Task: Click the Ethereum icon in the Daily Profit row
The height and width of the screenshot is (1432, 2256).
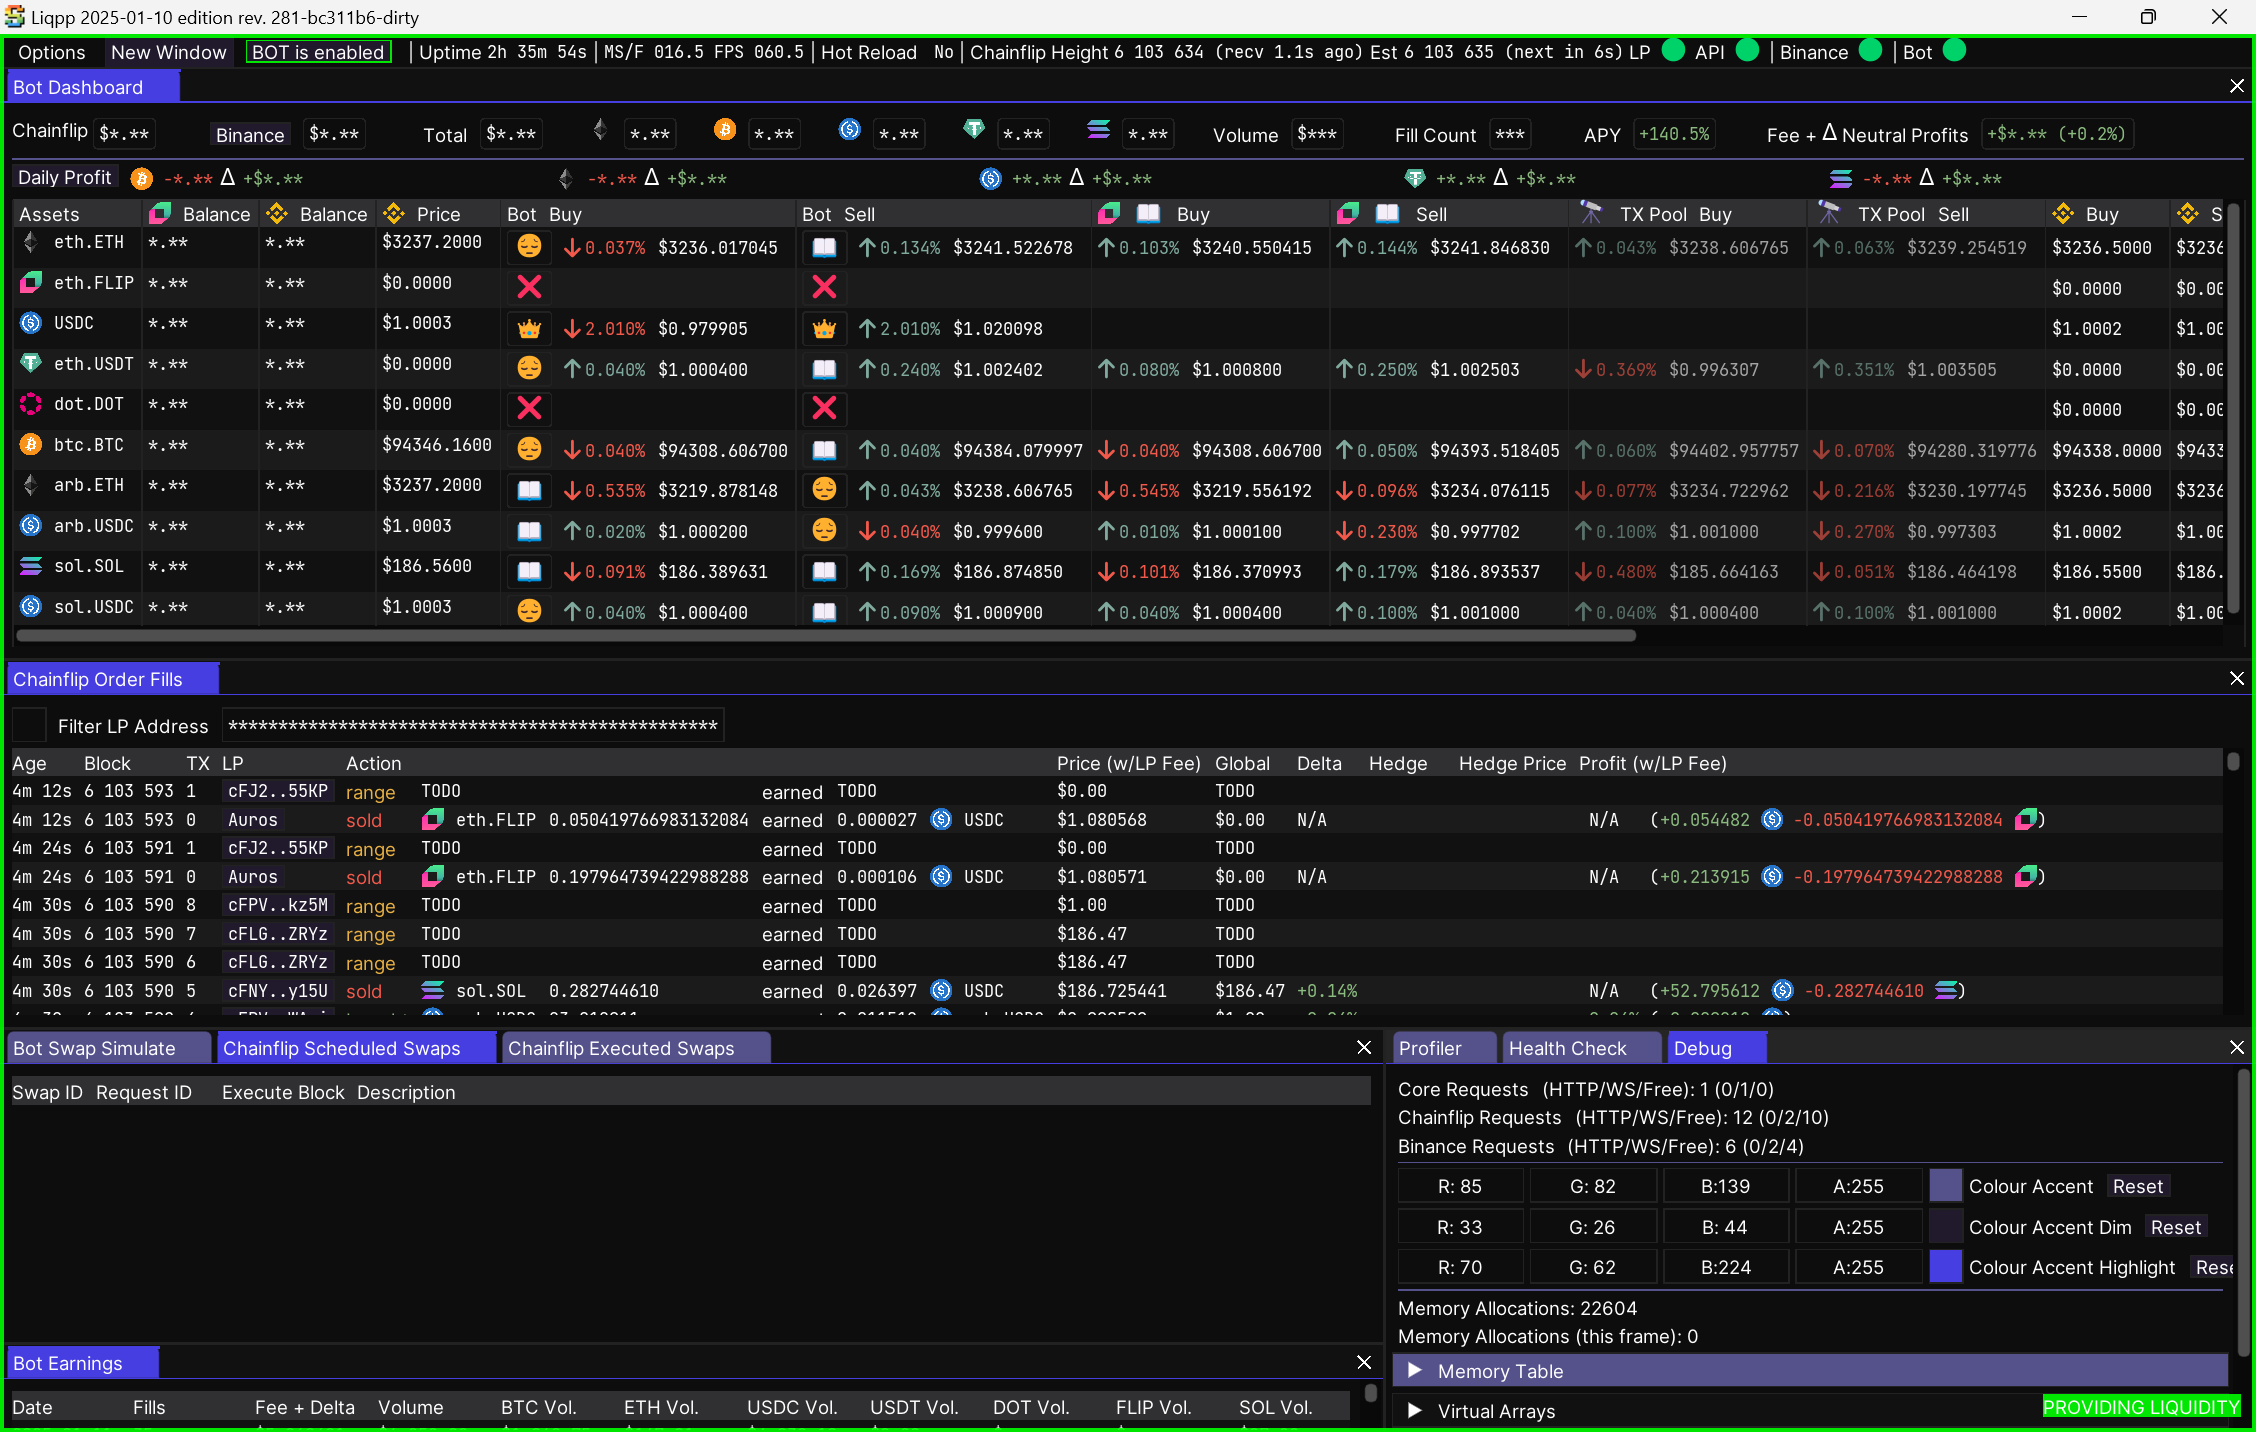Action: tap(566, 179)
